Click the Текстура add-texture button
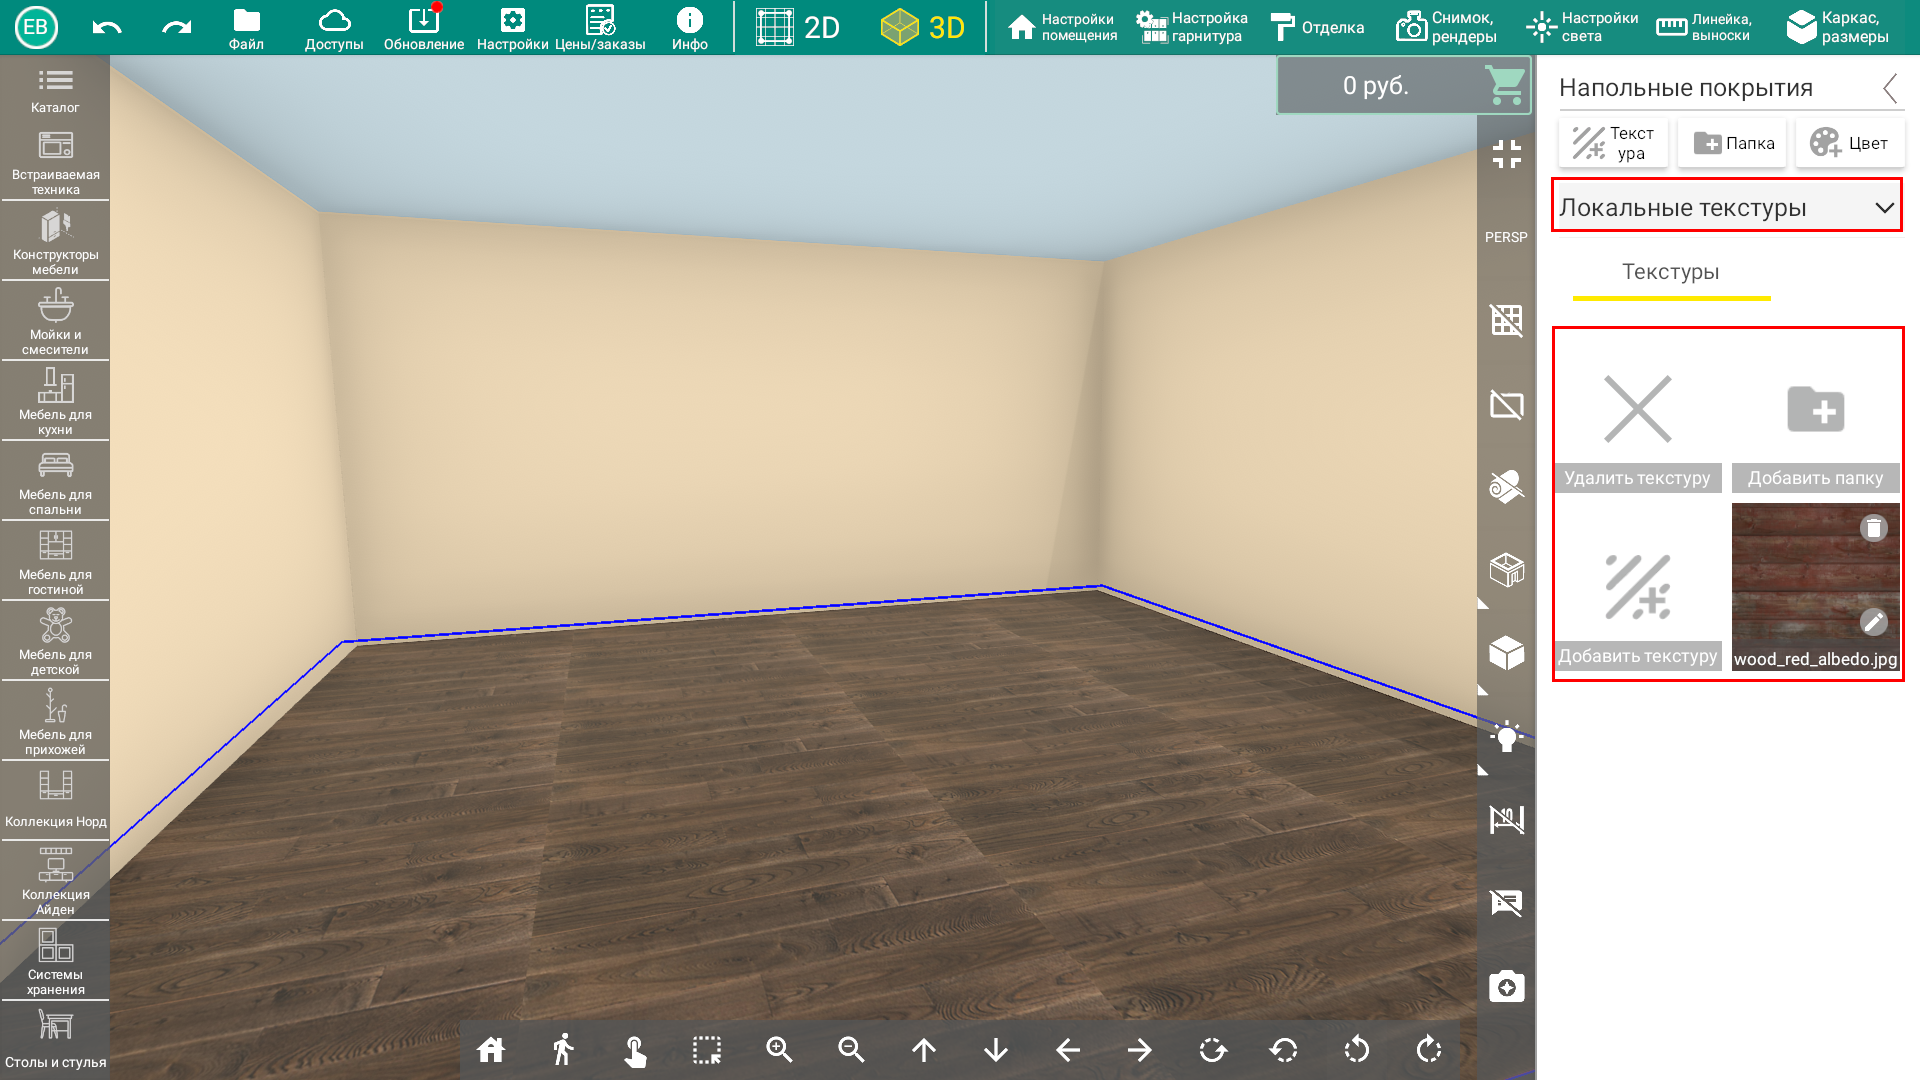 1613,143
